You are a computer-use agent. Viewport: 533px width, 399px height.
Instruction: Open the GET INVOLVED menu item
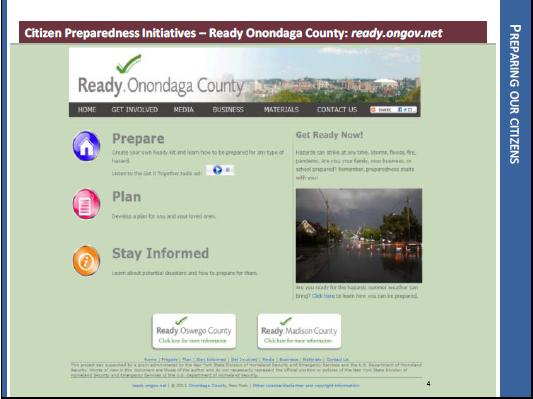(x=135, y=109)
